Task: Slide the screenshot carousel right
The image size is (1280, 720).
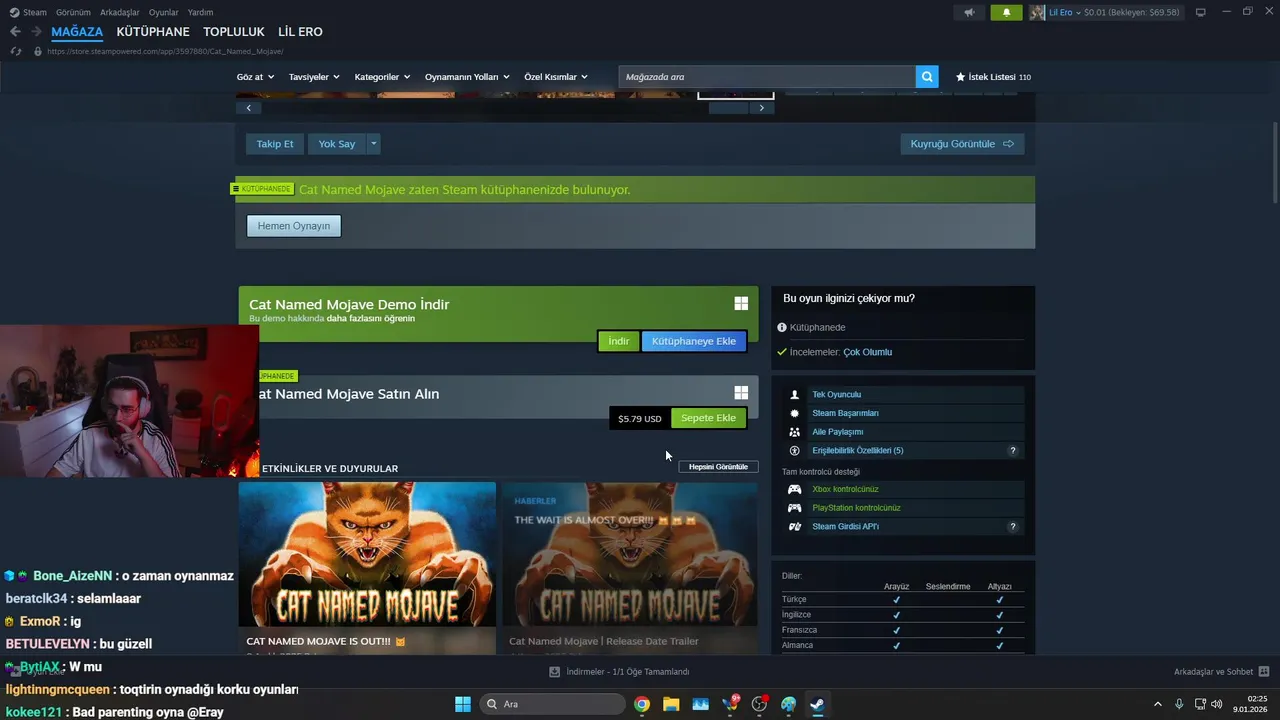Action: [762, 108]
